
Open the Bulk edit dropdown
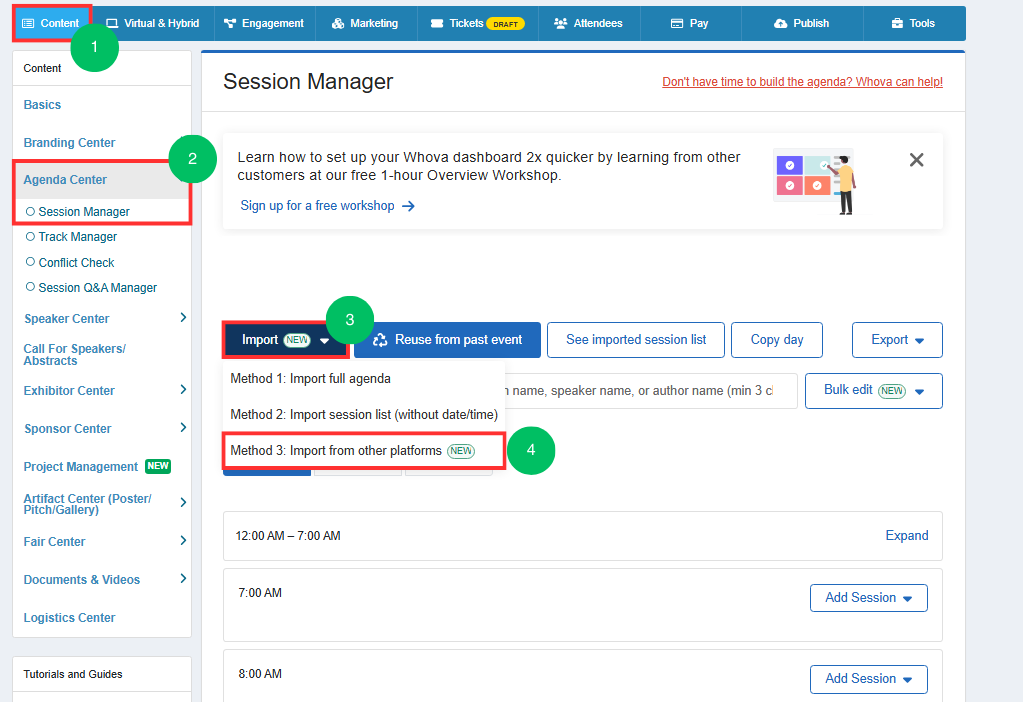pos(874,391)
